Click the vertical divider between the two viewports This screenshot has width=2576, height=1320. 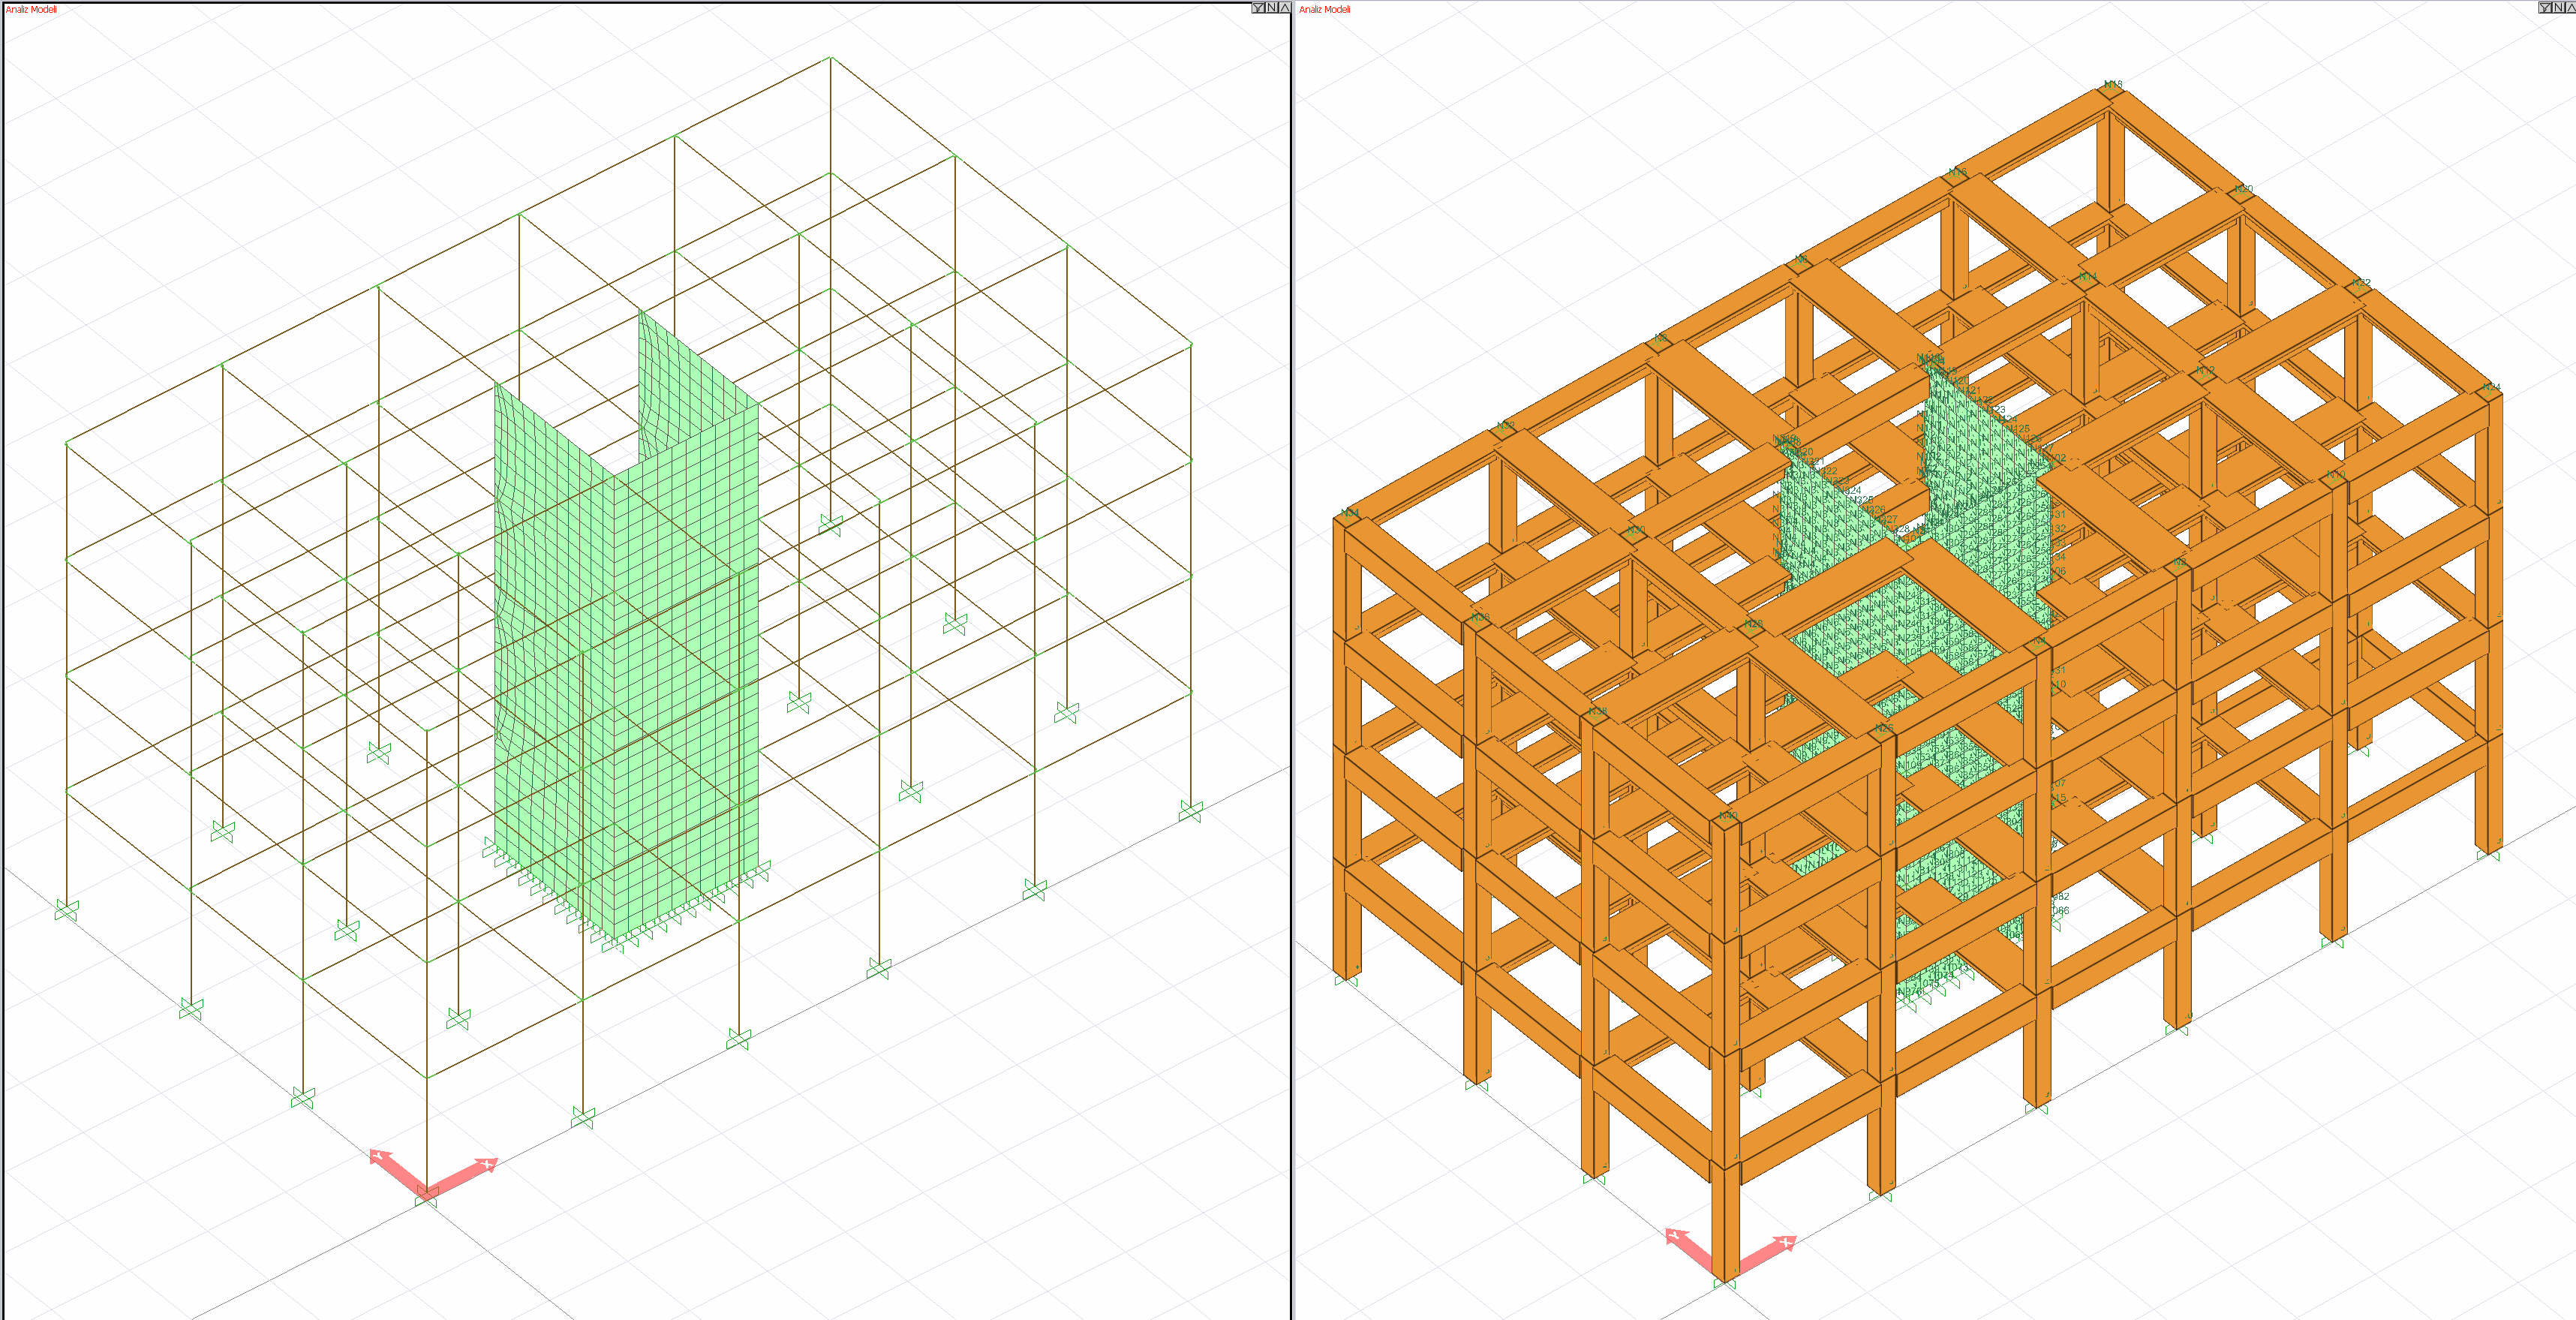pos(1292,660)
